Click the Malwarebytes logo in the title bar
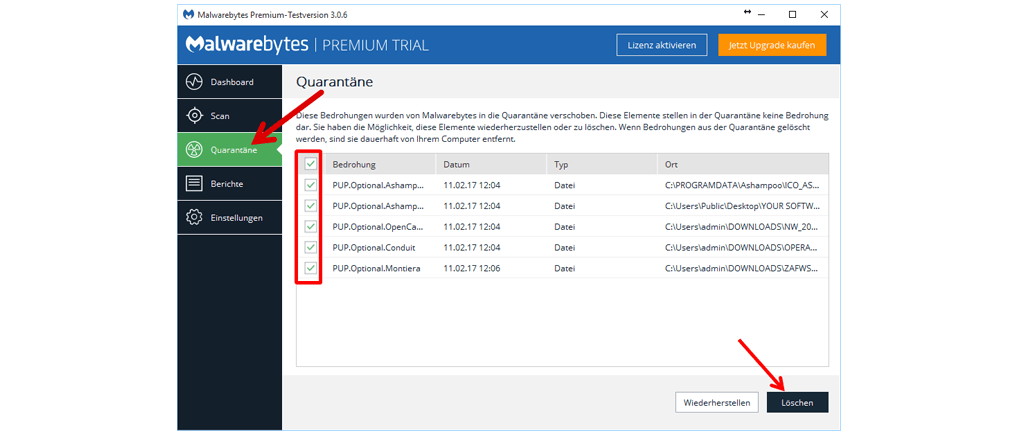Image resolution: width=1030 pixels, height=438 pixels. (x=189, y=14)
